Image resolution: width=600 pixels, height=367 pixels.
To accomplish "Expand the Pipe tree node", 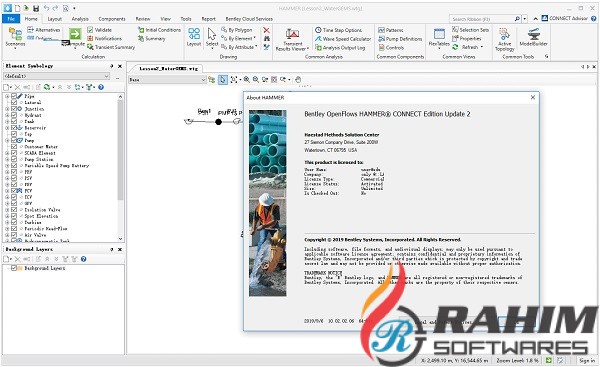I will [x=7, y=96].
